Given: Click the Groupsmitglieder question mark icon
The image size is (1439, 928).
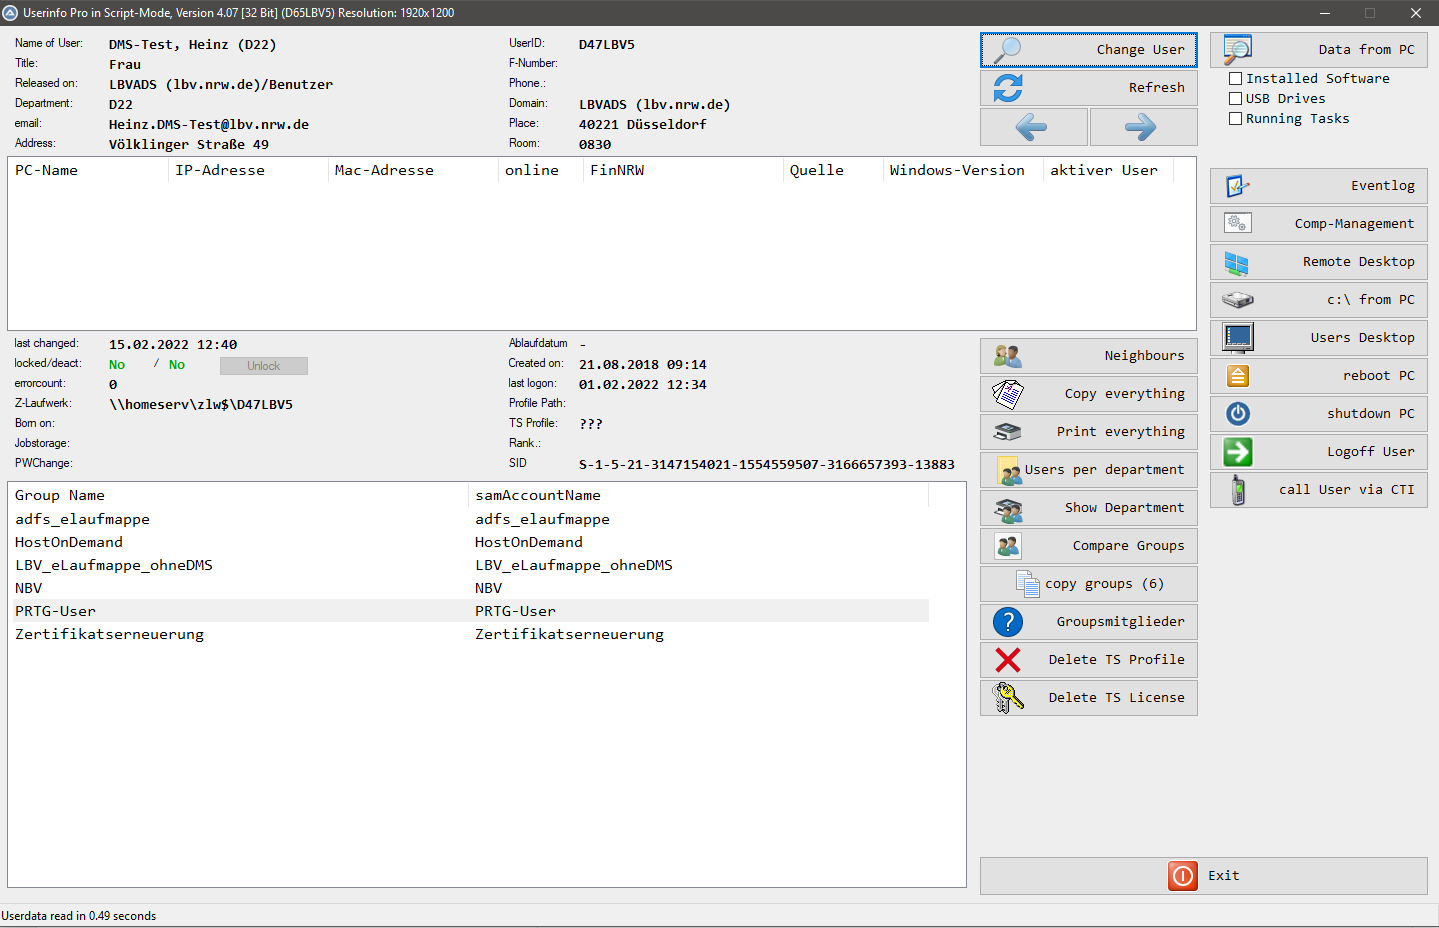Looking at the screenshot, I should (1008, 622).
